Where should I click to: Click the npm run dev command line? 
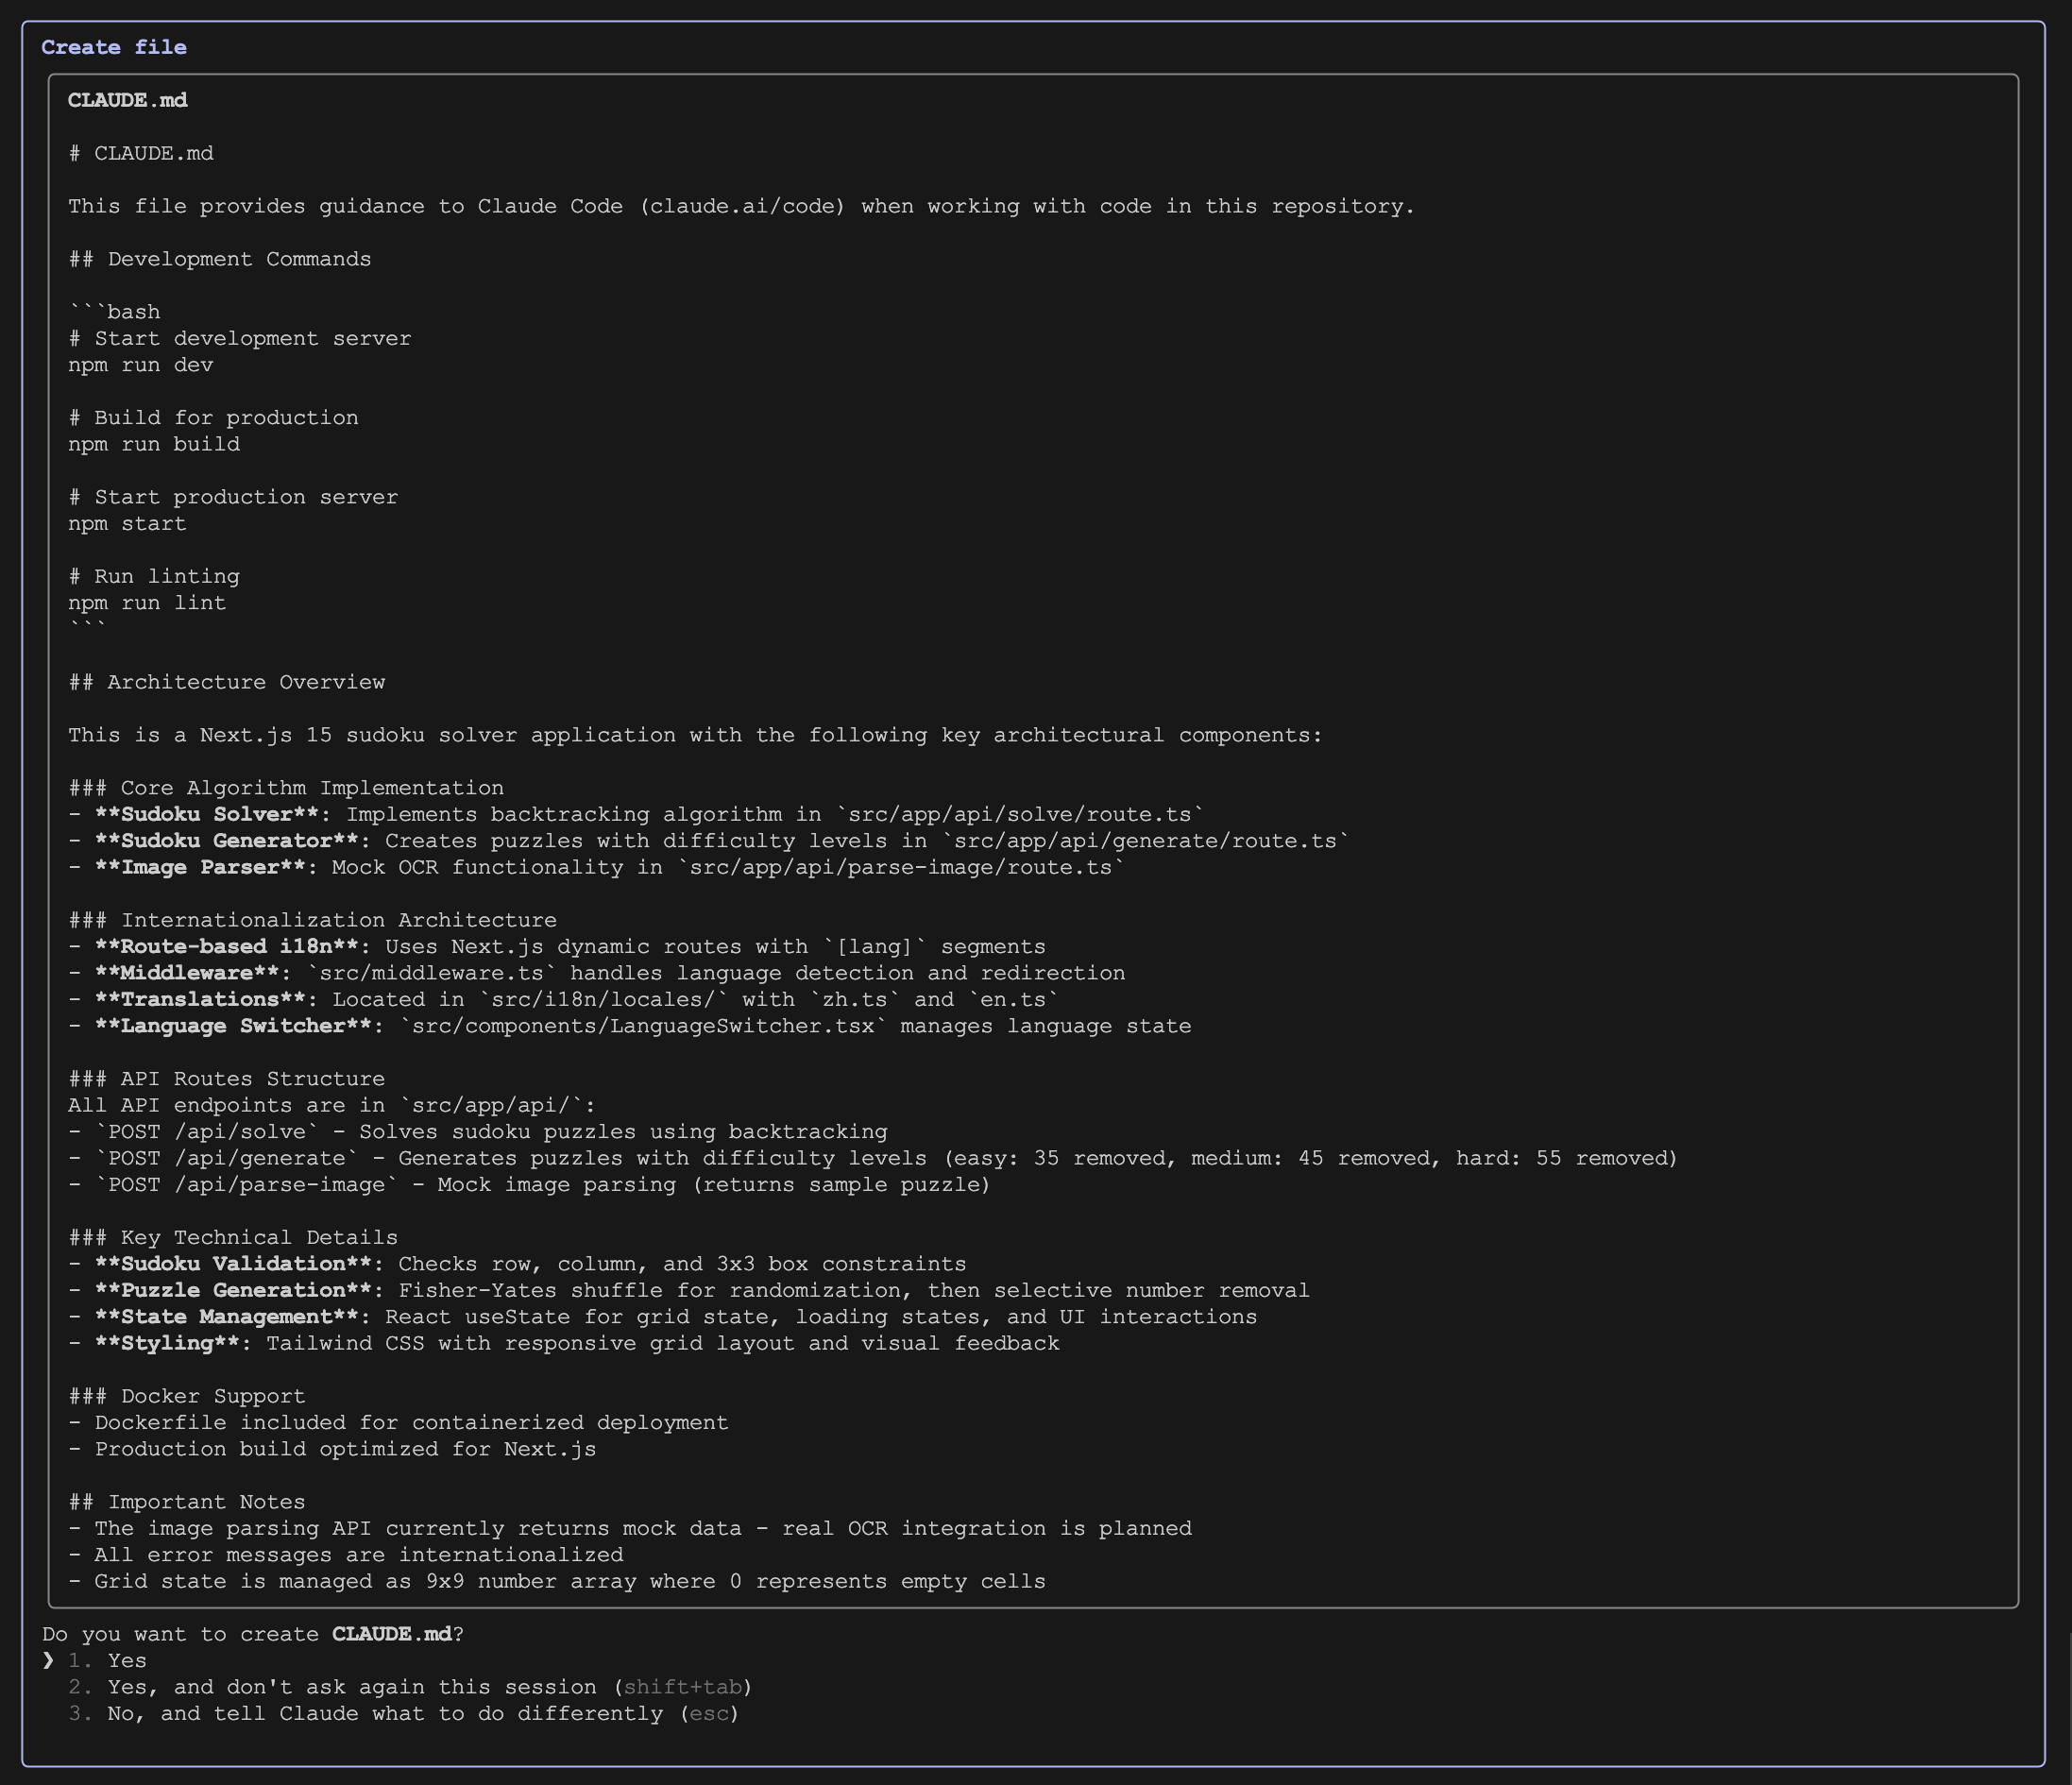(x=141, y=365)
